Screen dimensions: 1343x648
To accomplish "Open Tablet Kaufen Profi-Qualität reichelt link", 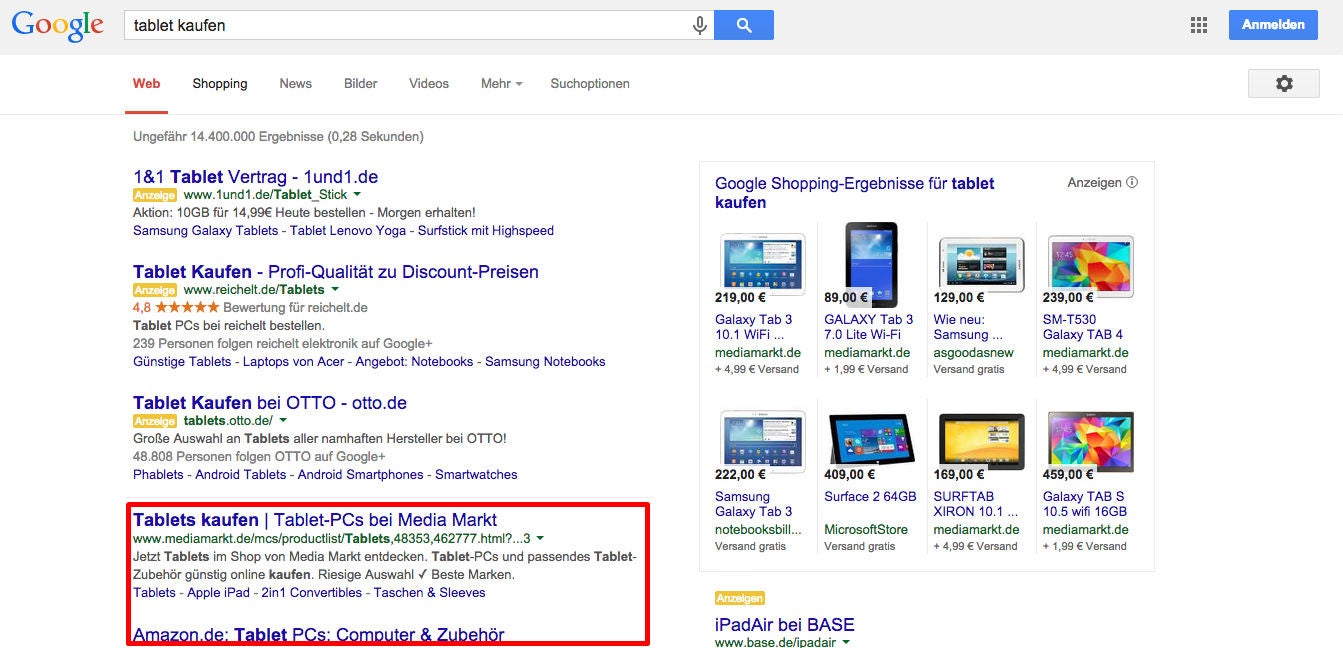I will [x=336, y=272].
